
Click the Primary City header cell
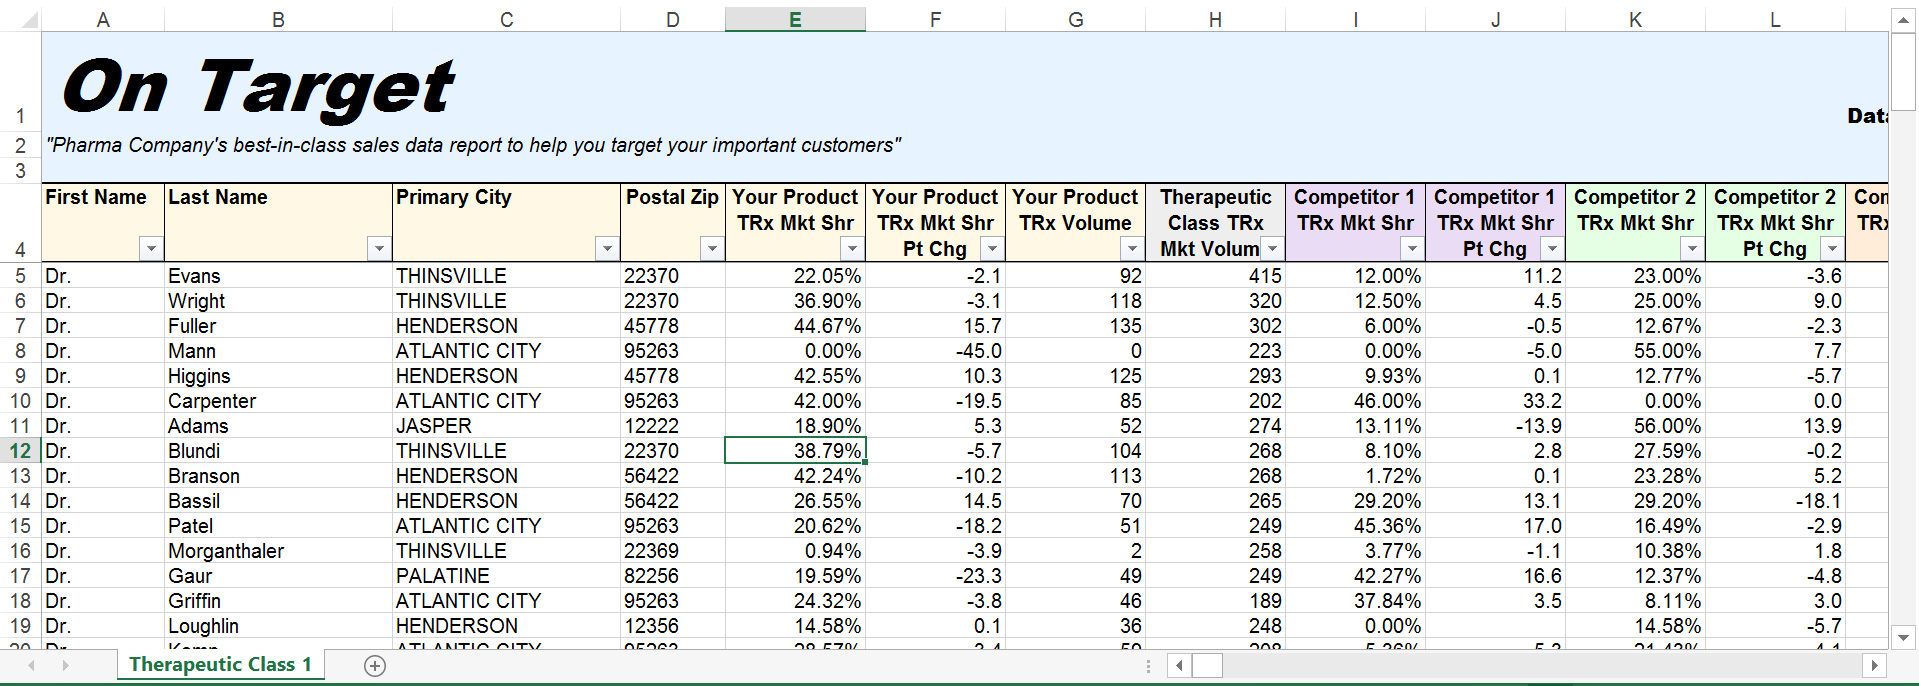click(506, 222)
